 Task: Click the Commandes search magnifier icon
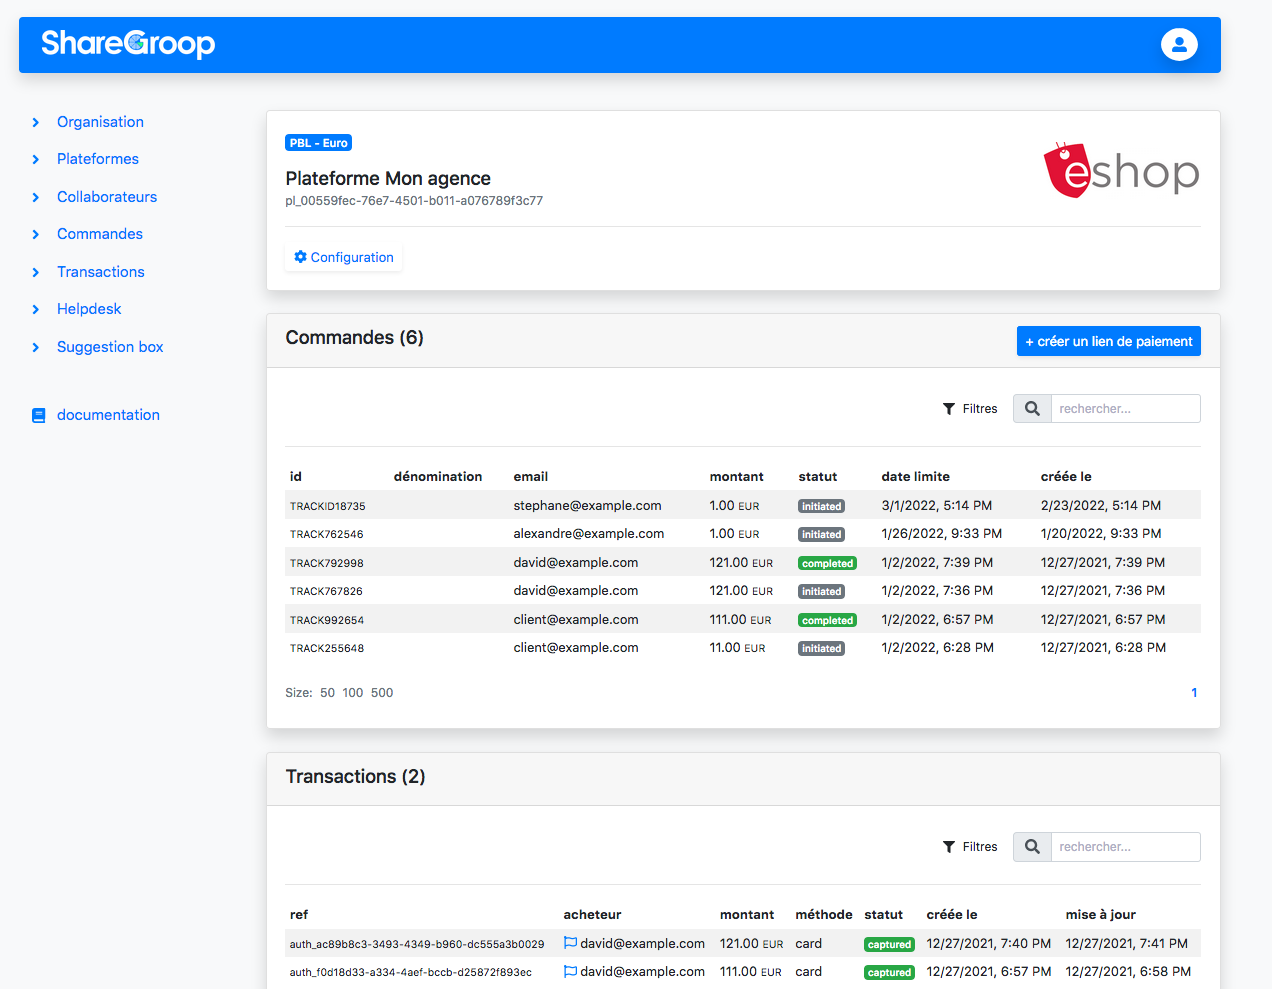coord(1032,408)
